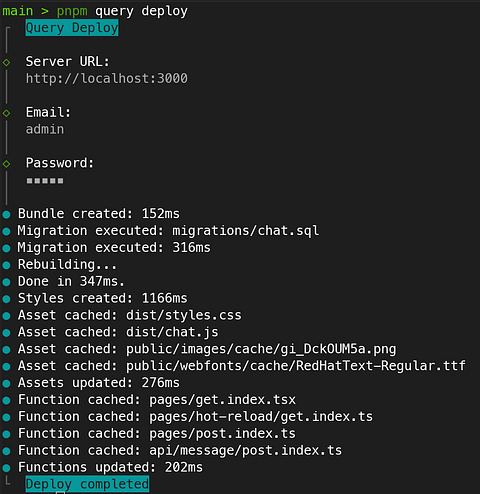Click pages/hot-reload/get.index.ts path

point(261,417)
